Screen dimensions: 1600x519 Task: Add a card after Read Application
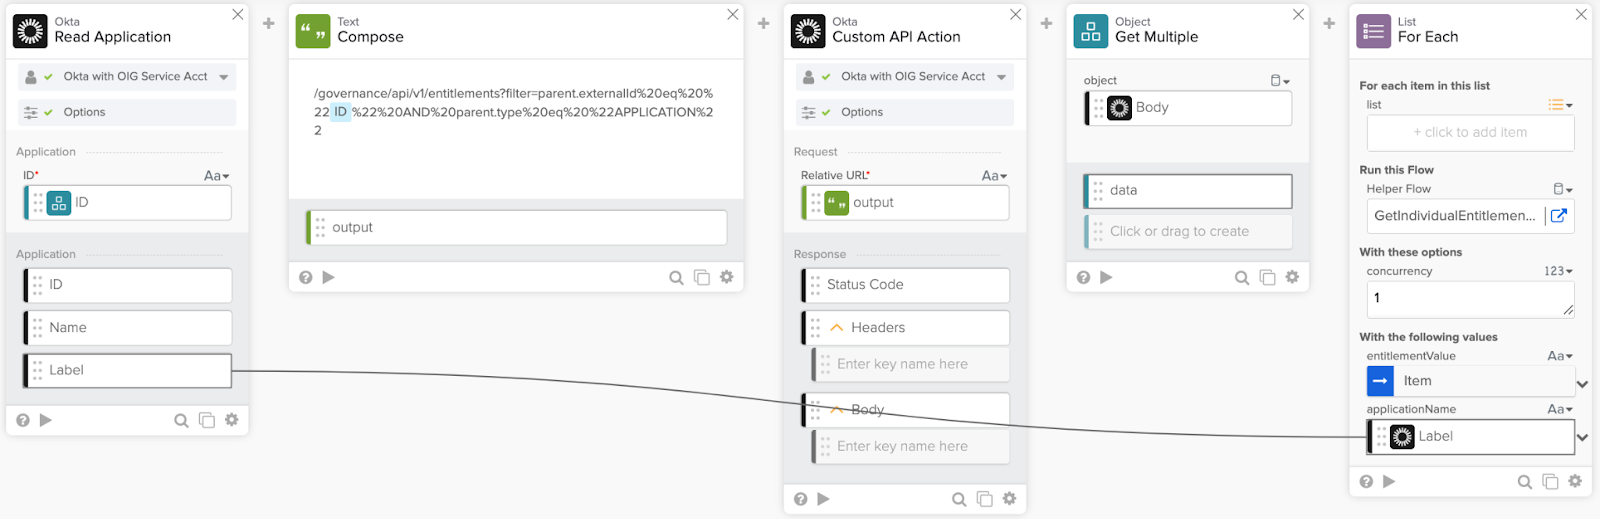point(269,23)
